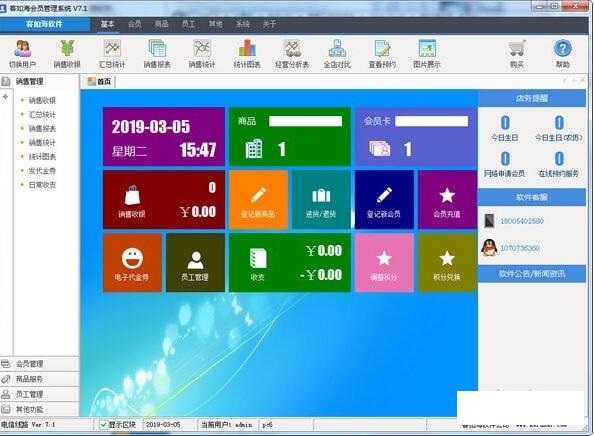Open the 统计图表 bar chart icon
Screen dimensions: 594x436
247,54
